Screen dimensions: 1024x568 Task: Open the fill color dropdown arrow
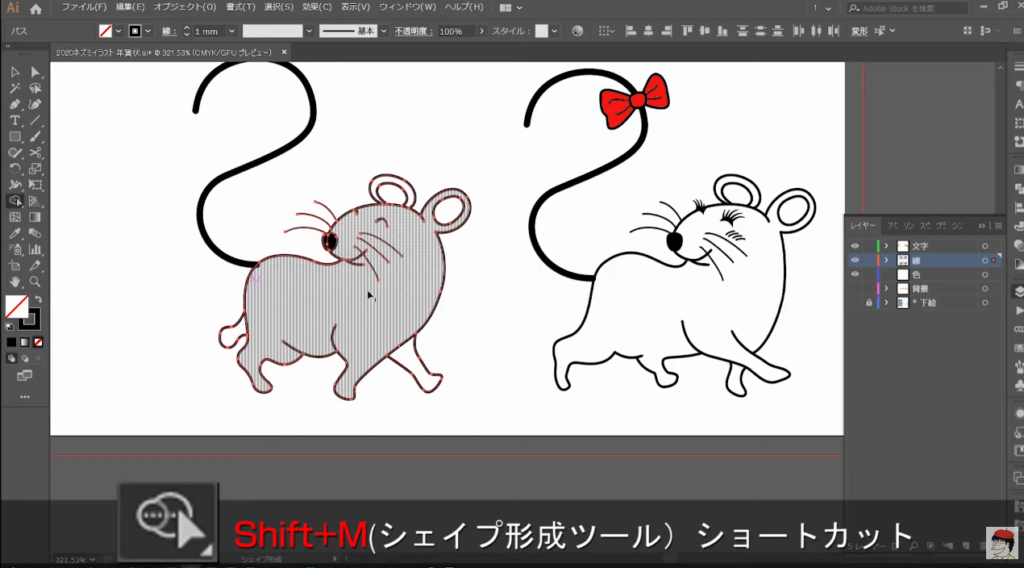click(x=118, y=31)
